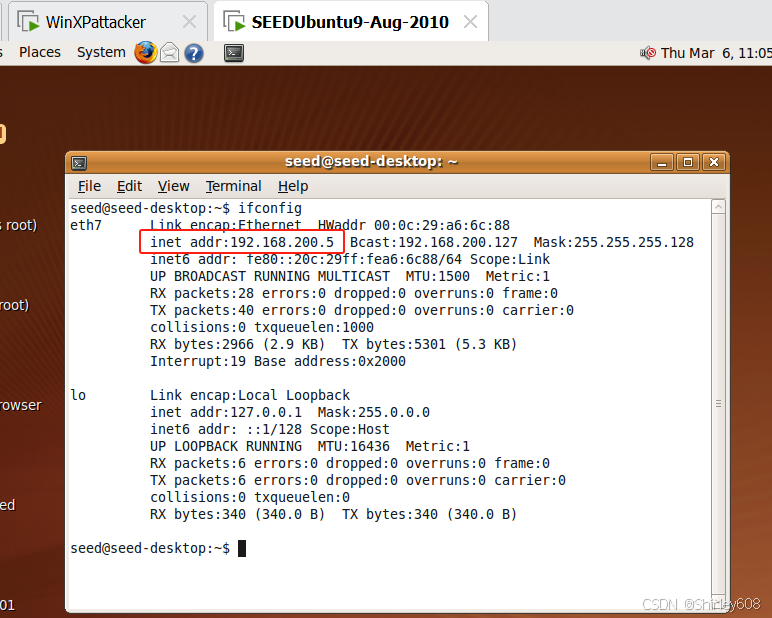Click the Mask:255.0.0.0 loopback value
The height and width of the screenshot is (618, 772).
point(374,412)
